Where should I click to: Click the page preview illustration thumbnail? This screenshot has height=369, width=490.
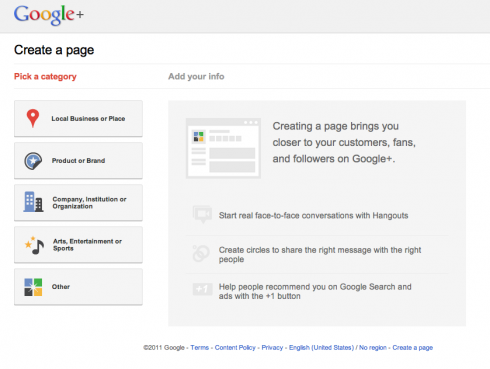click(223, 148)
